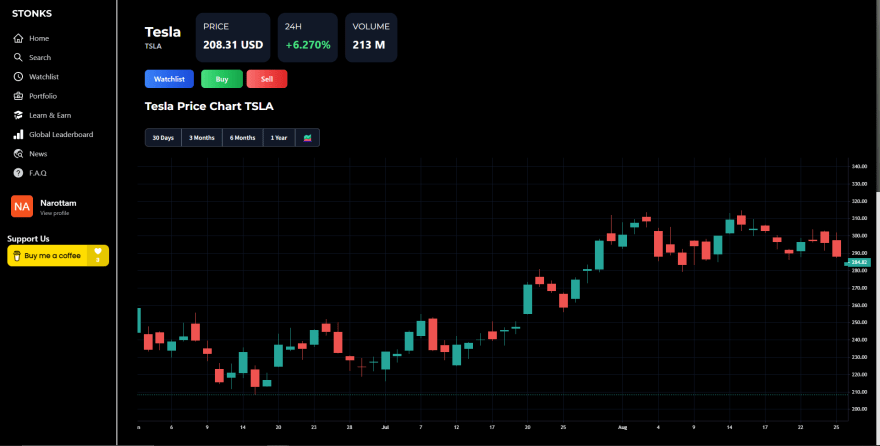Click the coffee cup icon
The image size is (880, 446).
click(17, 256)
